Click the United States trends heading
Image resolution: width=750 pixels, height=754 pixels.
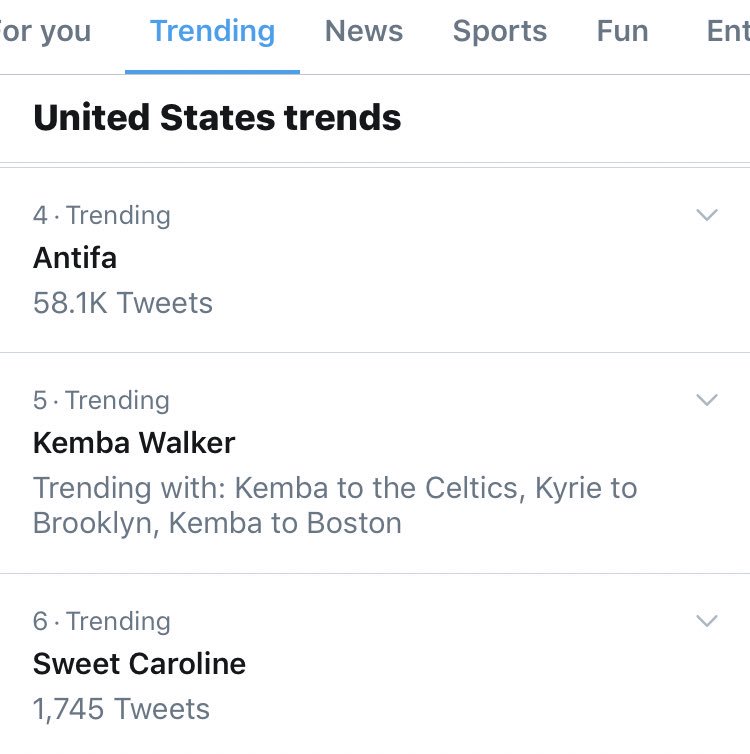[217, 118]
